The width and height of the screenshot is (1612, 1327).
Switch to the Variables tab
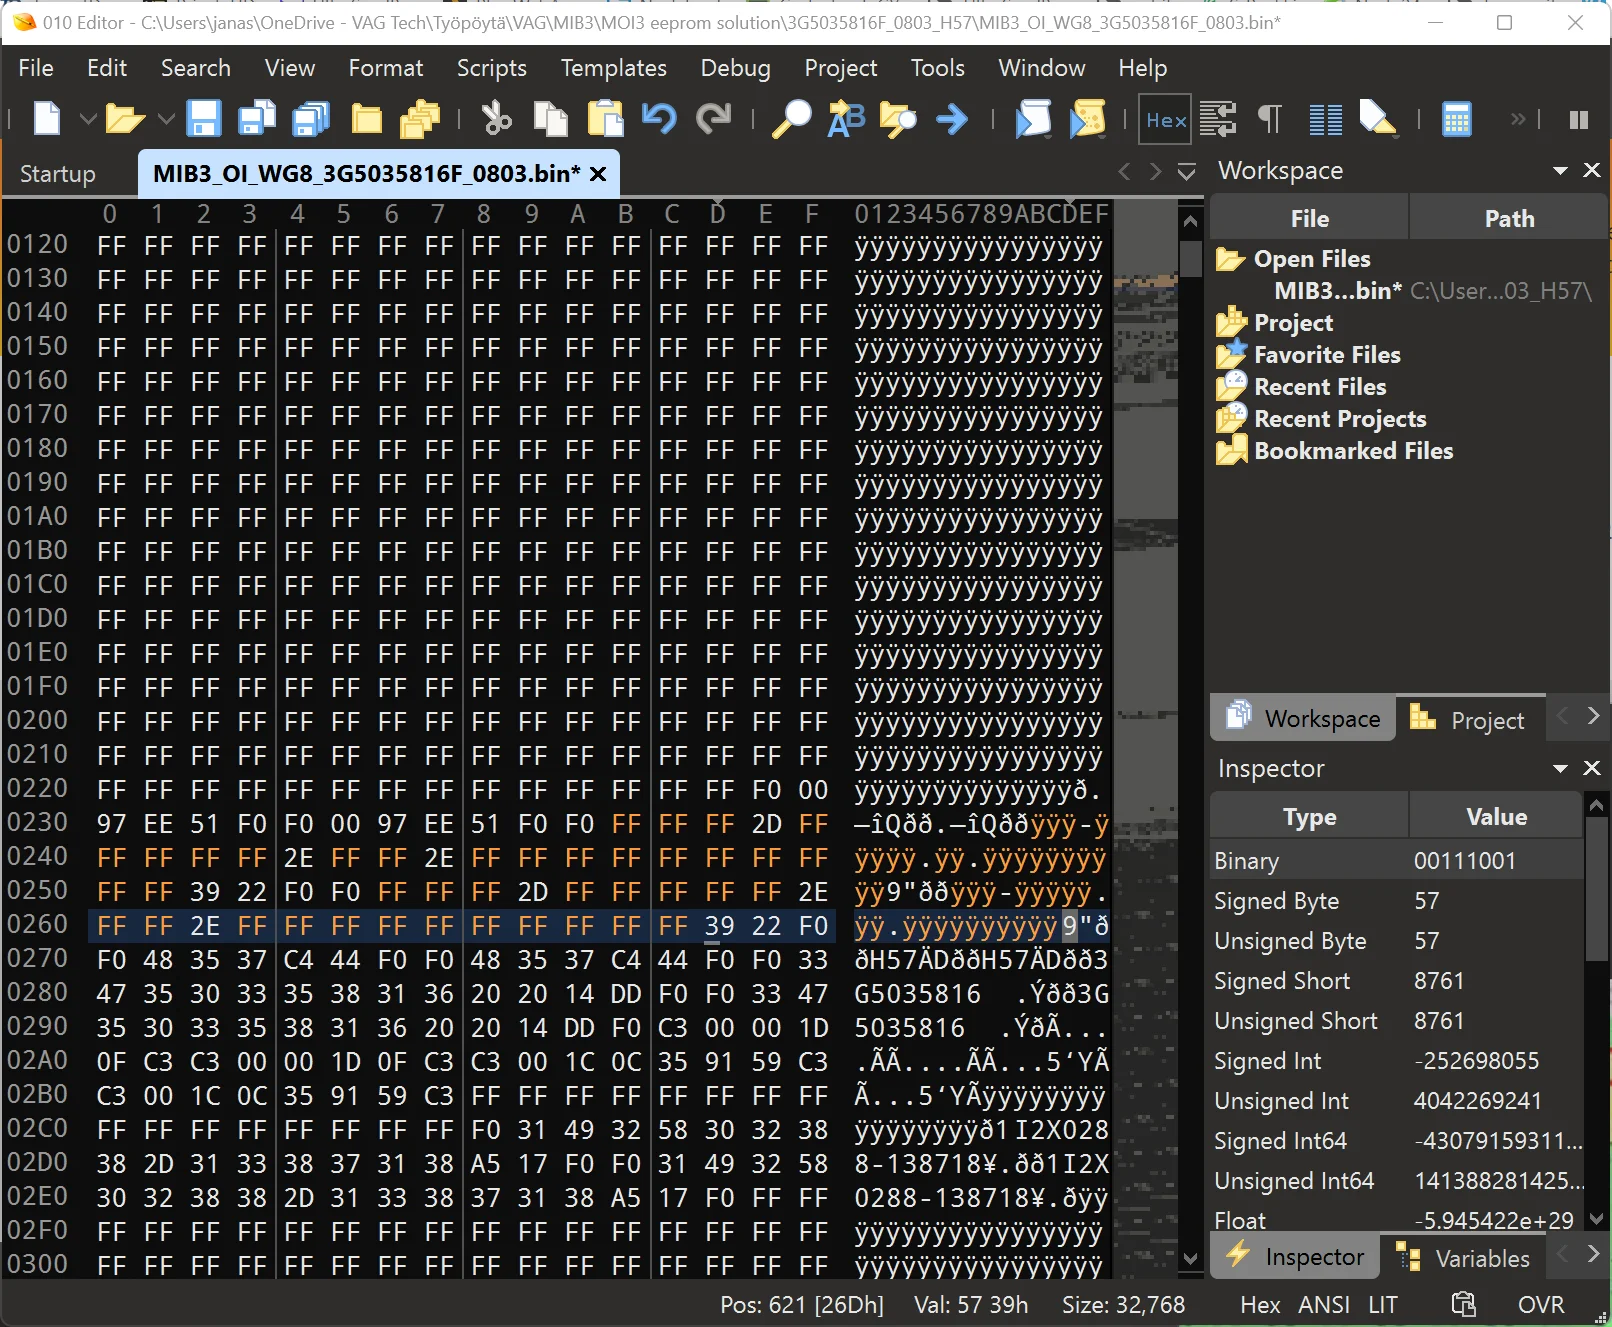click(1464, 1258)
